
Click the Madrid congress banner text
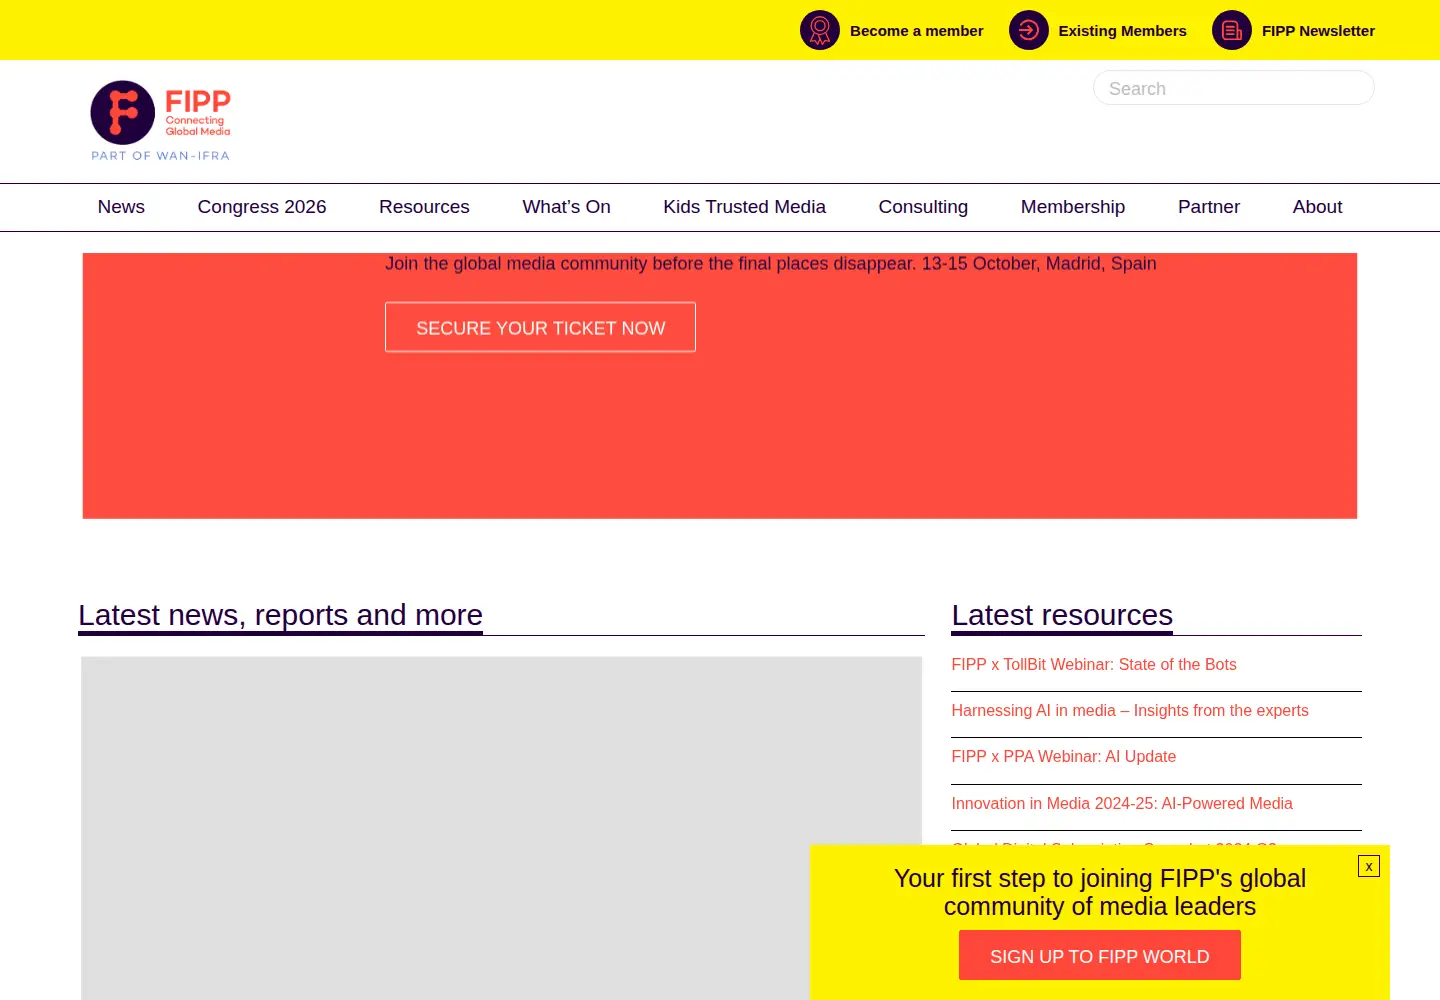[x=771, y=264]
